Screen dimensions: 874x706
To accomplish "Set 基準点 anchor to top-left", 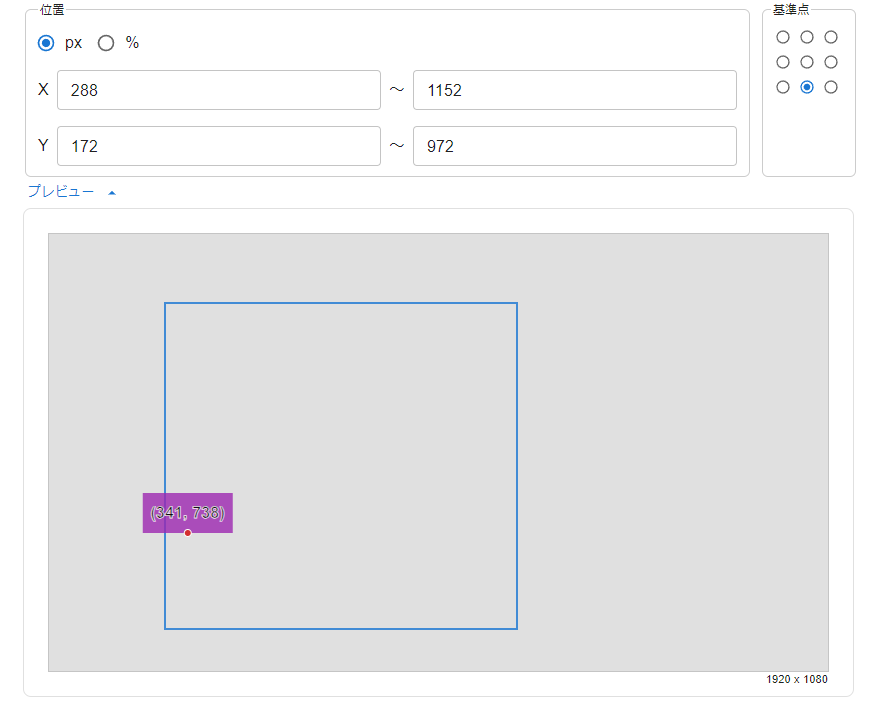I will click(x=783, y=37).
